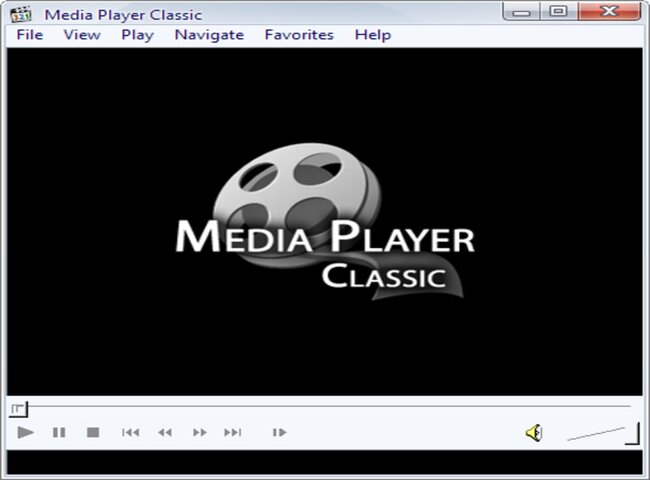The width and height of the screenshot is (650, 480).
Task: Click the video display area logo
Action: [x=325, y=222]
